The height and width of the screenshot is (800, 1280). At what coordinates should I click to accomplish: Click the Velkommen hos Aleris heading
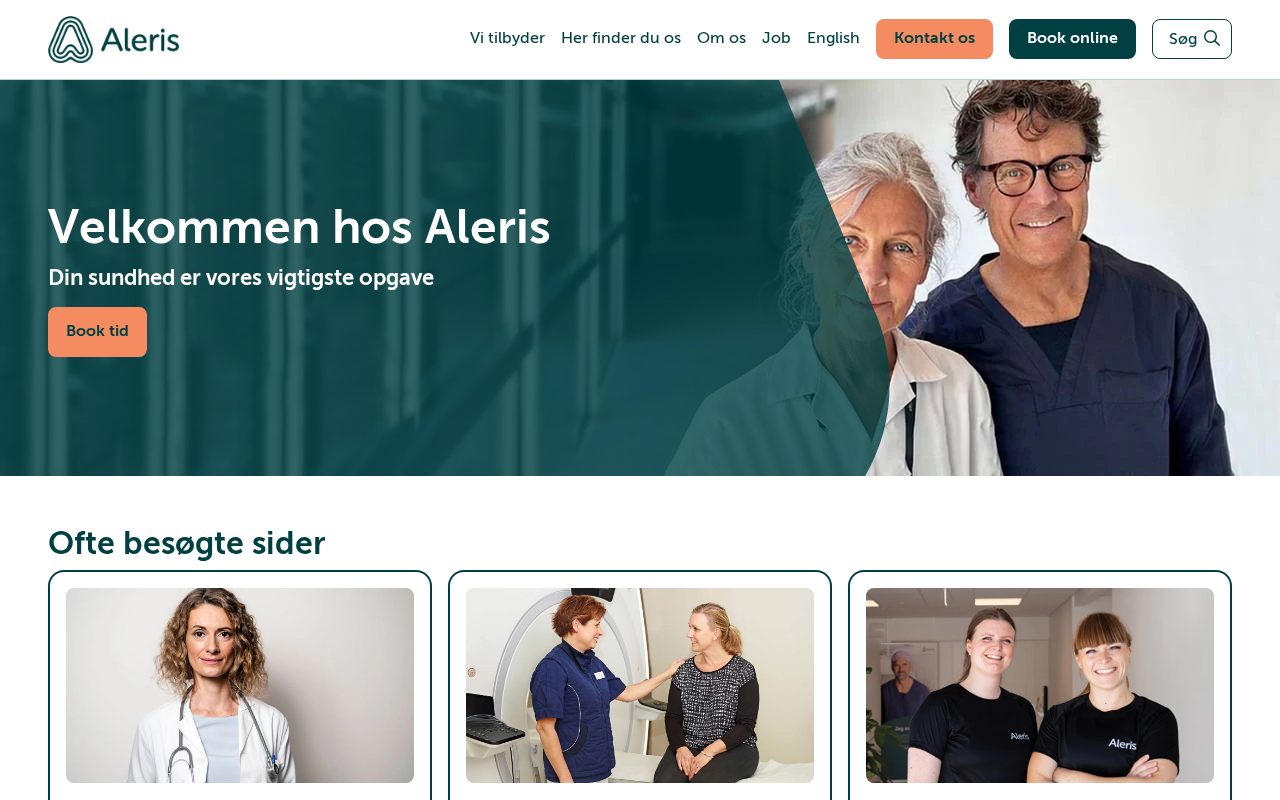tap(299, 228)
